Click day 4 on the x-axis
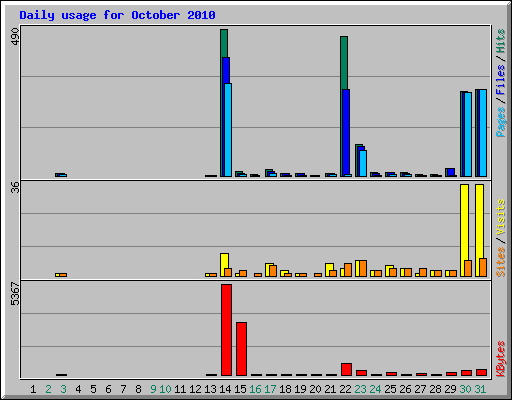Image resolution: width=512 pixels, height=400 pixels. pos(78,389)
